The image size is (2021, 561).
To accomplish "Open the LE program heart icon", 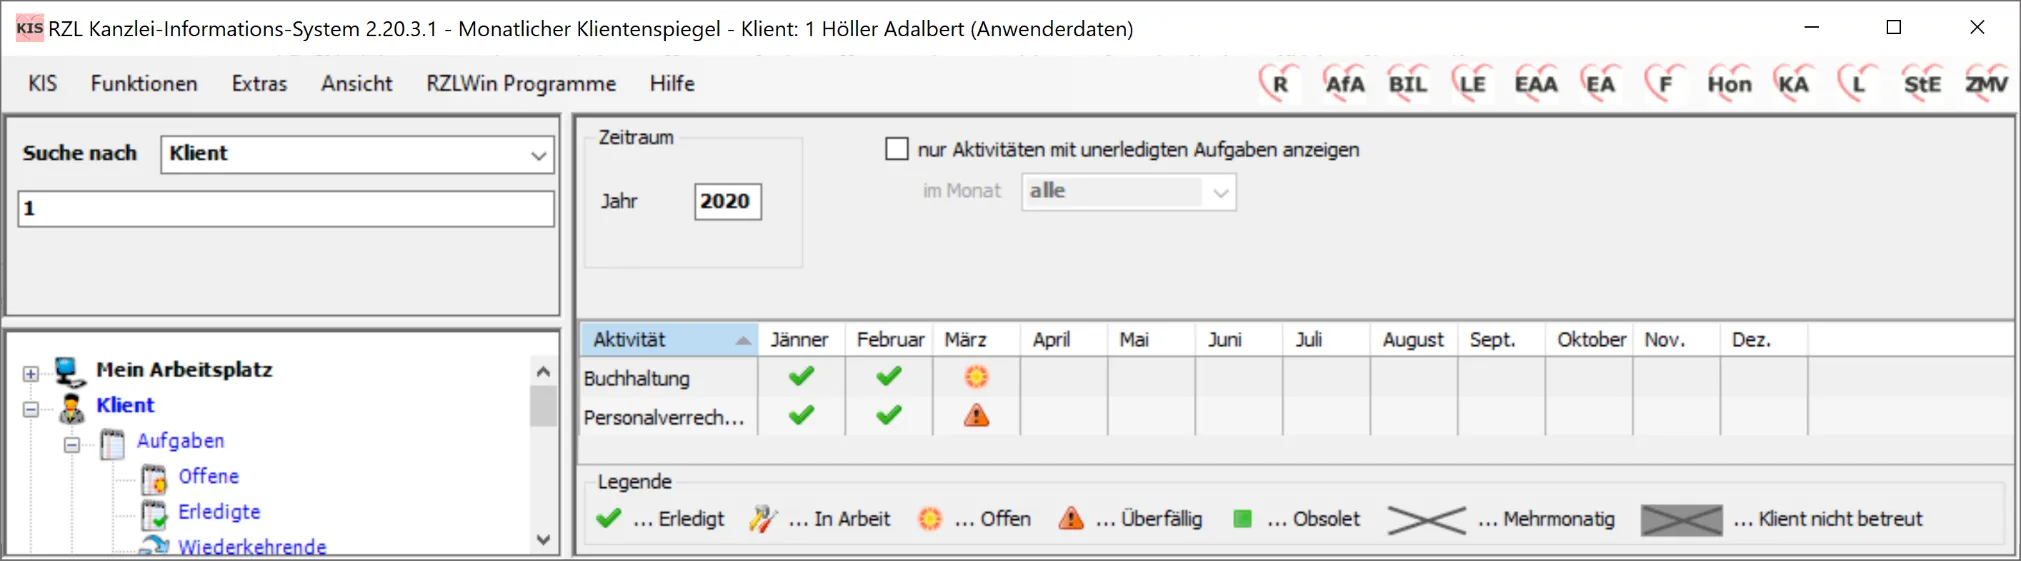I will pyautogui.click(x=1471, y=83).
